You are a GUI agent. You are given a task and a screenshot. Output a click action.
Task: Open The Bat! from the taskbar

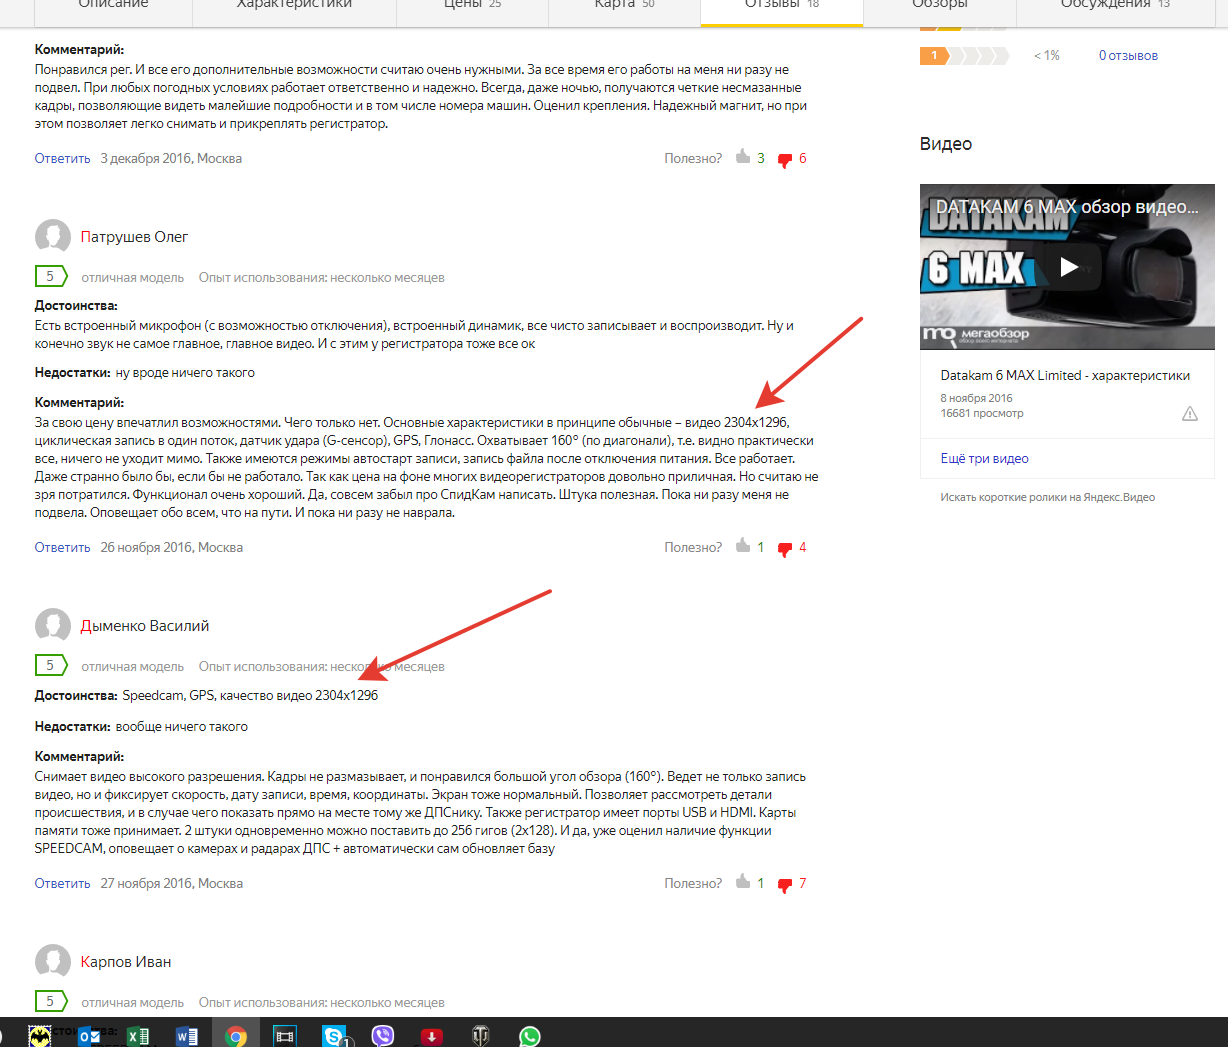click(x=40, y=1036)
